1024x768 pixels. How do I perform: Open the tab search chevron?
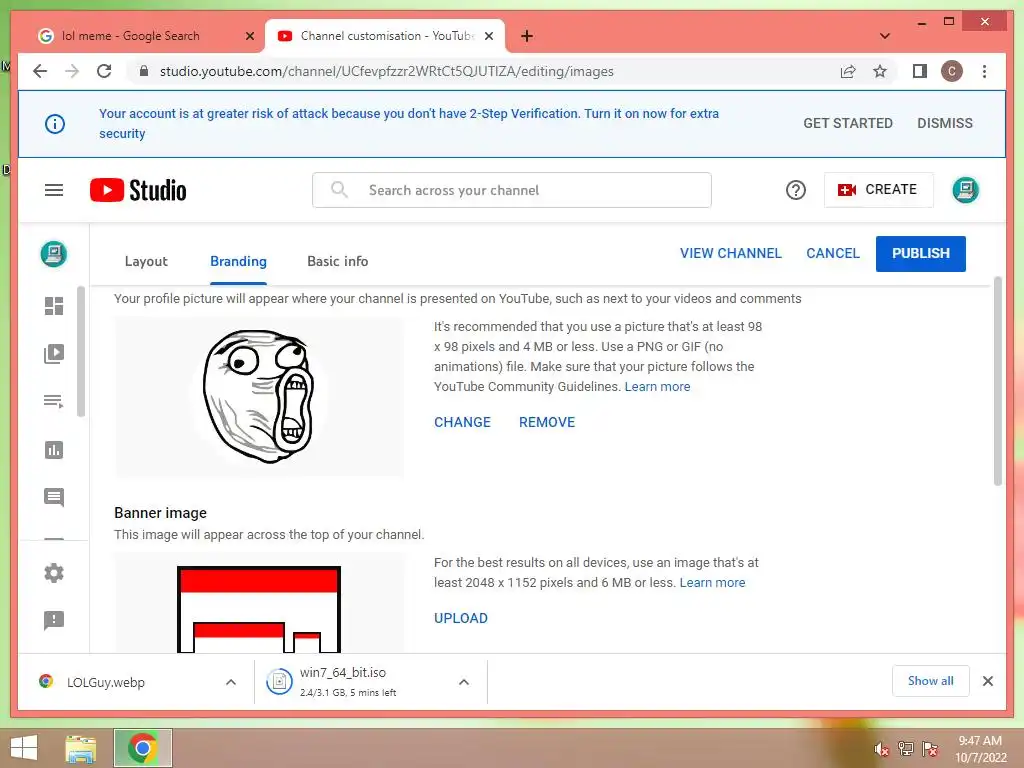point(885,36)
